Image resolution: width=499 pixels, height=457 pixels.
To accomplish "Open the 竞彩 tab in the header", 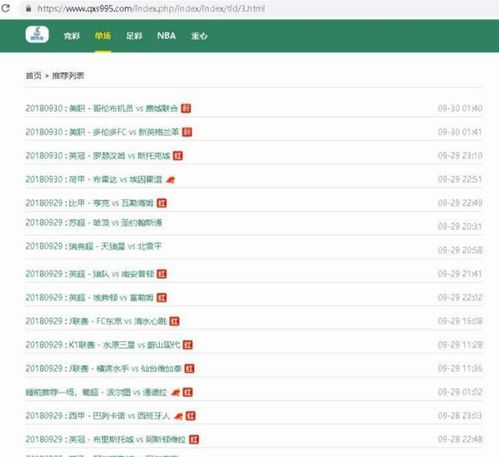I will point(72,36).
